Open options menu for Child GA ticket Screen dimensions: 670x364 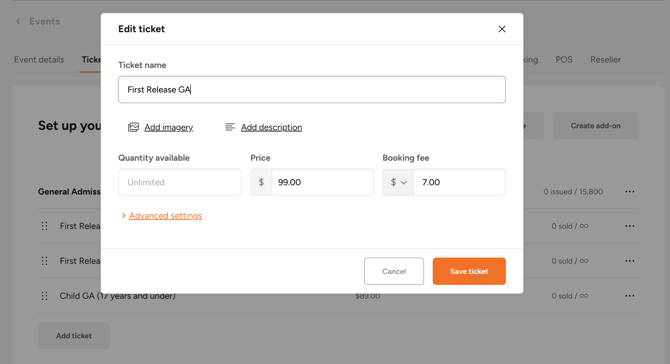point(629,296)
